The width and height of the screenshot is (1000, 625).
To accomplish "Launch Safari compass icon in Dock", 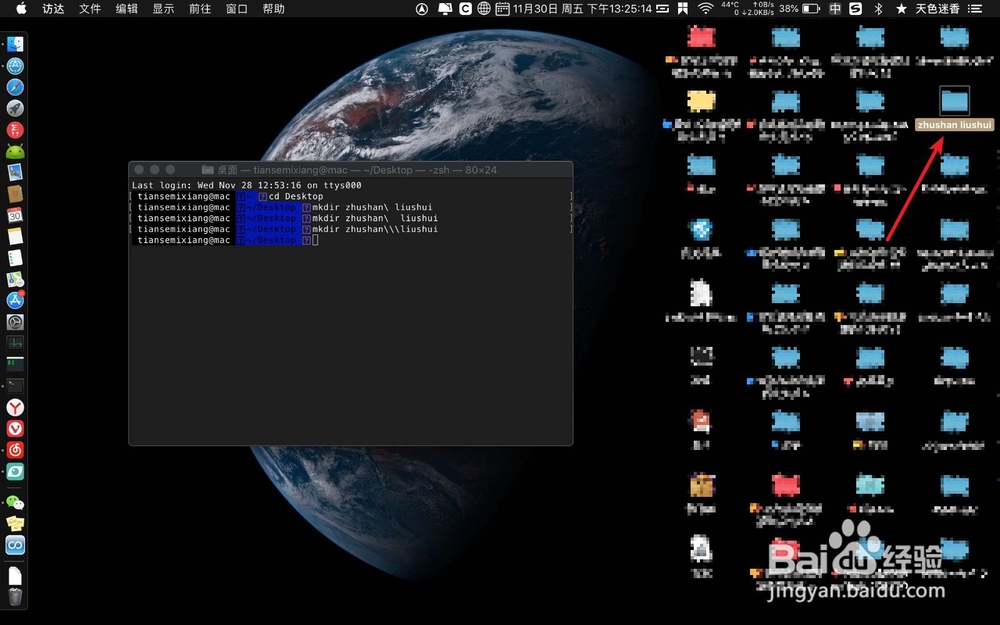I will coord(15,87).
